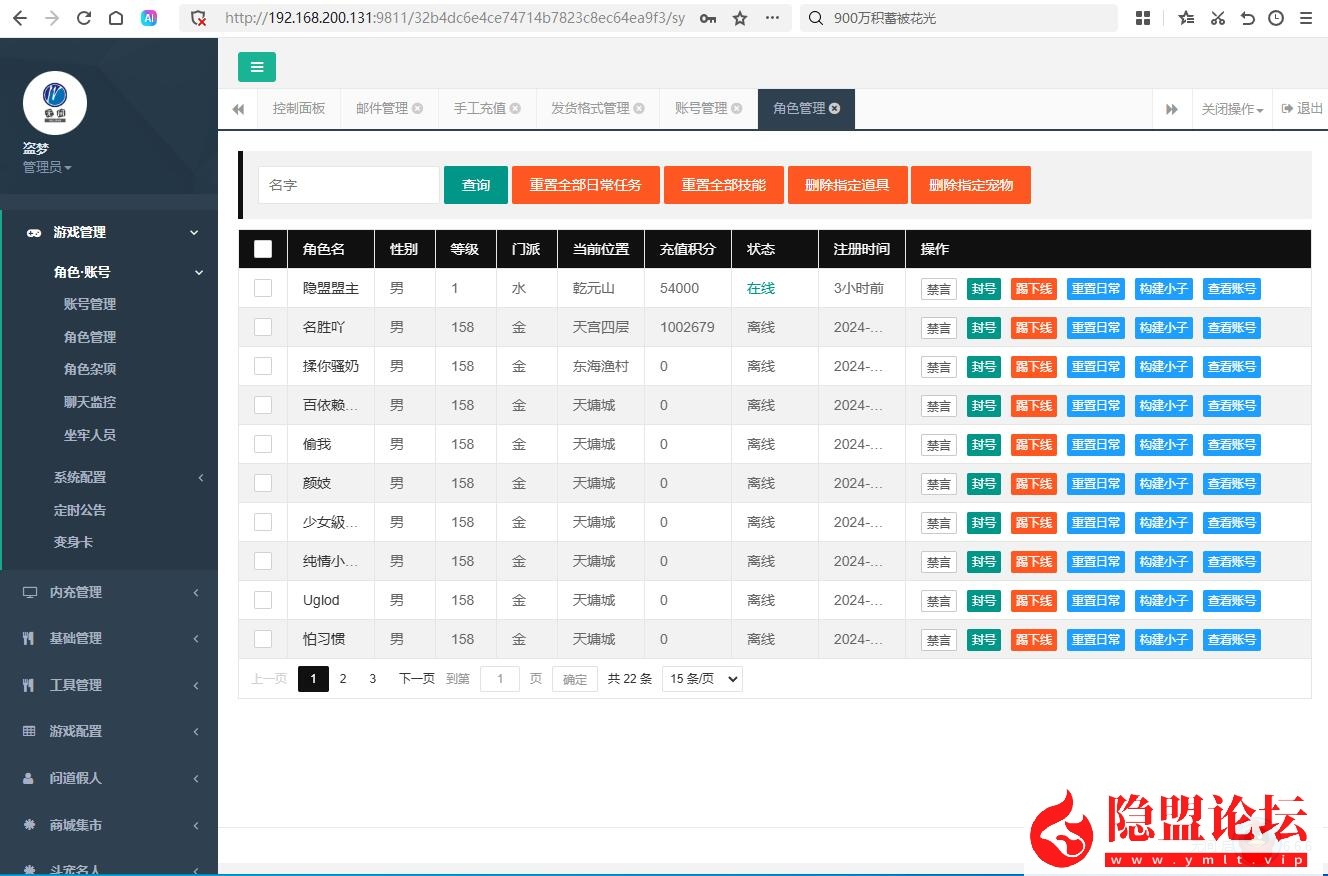Bookmark page using the star icon
1328x876 pixels.
point(740,18)
